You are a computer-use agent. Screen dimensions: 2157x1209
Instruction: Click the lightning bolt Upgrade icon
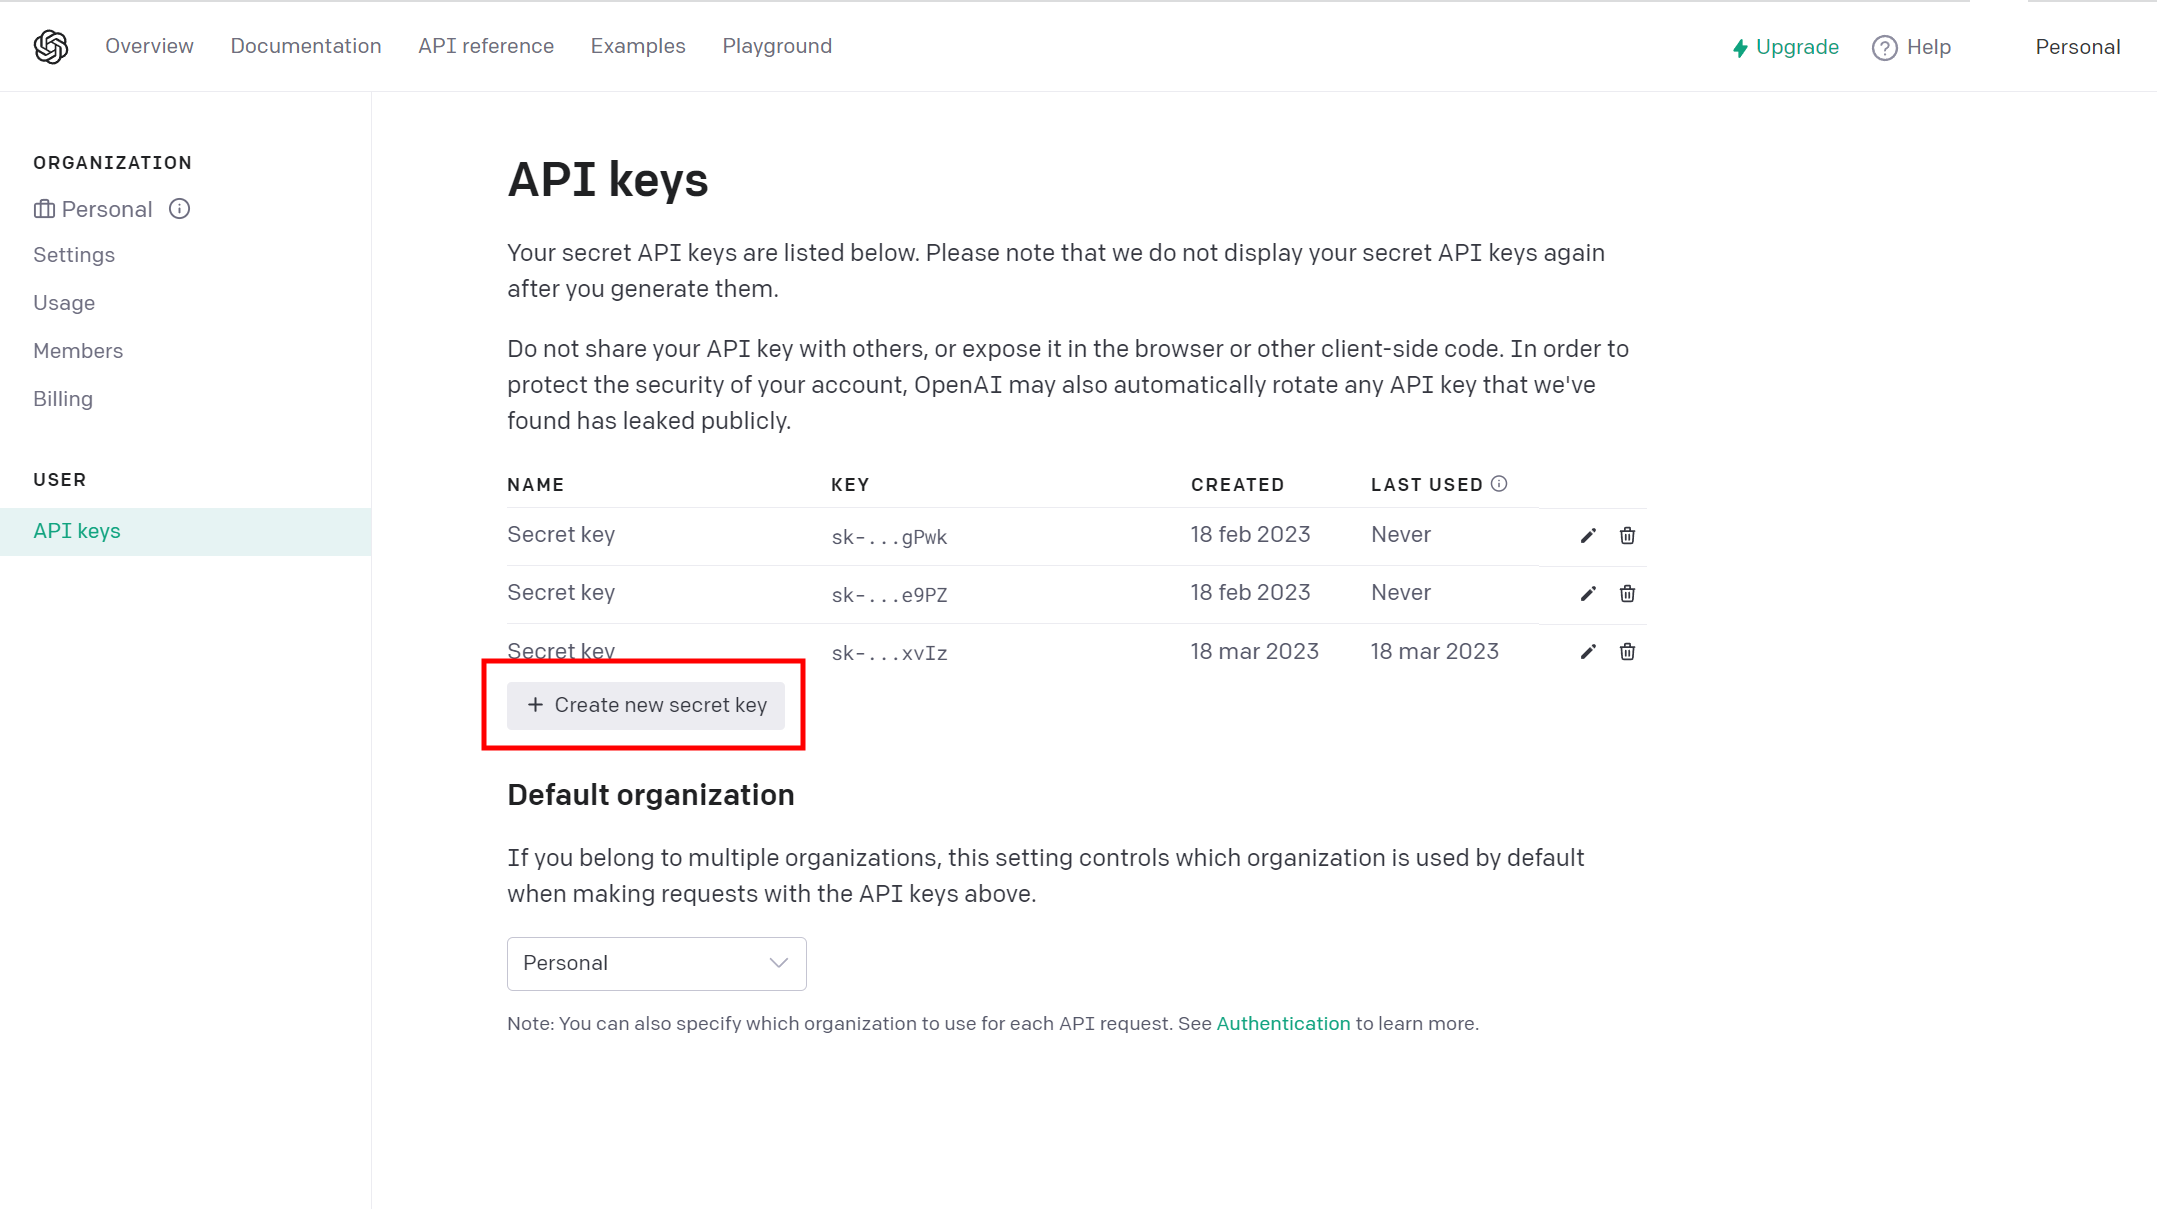(x=1740, y=47)
